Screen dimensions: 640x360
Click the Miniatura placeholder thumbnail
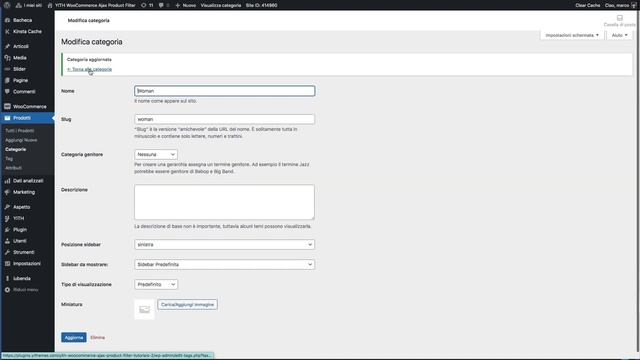(x=144, y=309)
